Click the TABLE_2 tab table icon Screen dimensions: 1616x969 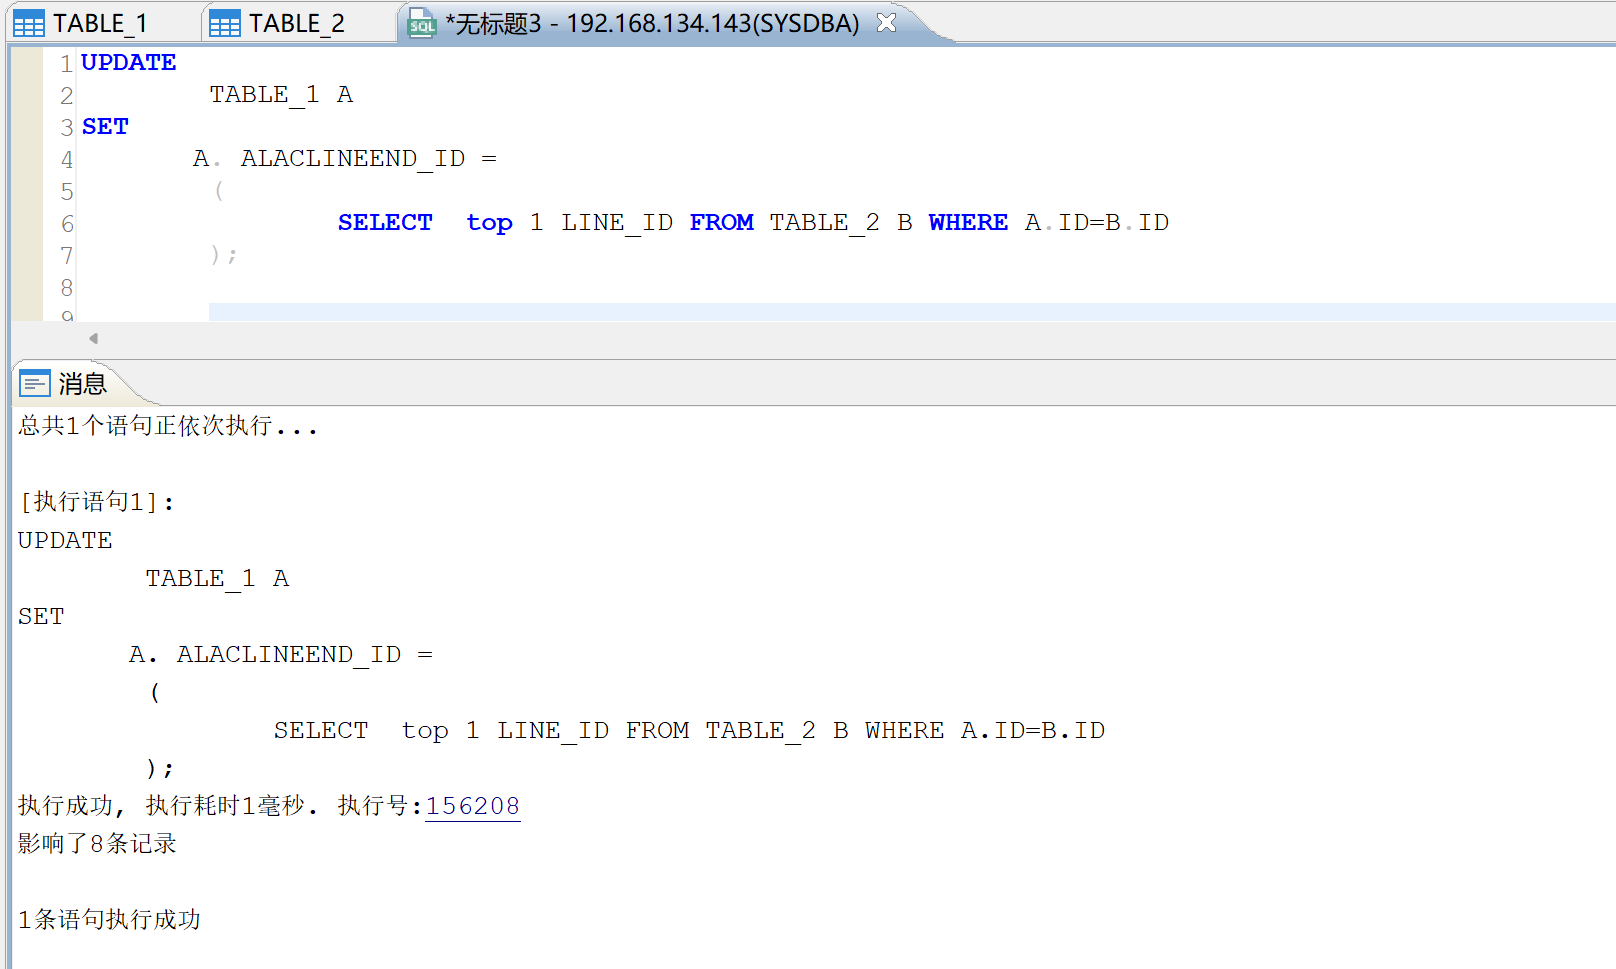click(x=225, y=24)
